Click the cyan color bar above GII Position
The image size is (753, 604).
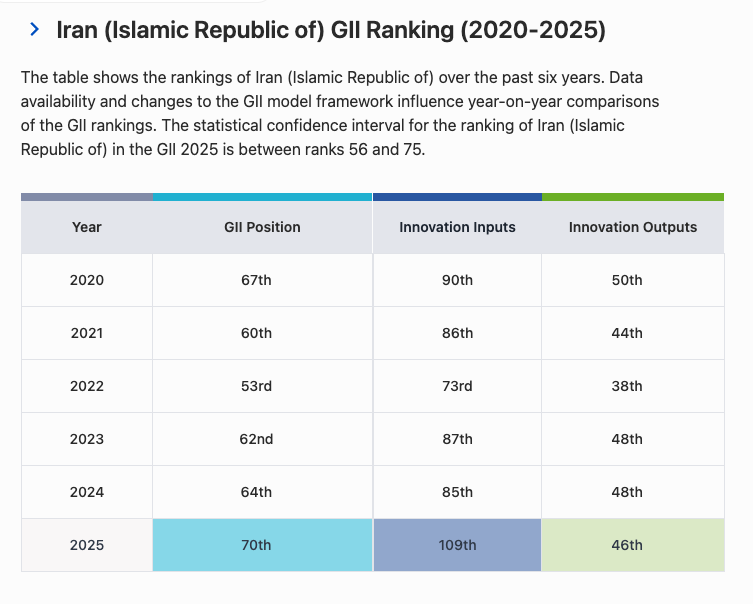click(x=262, y=197)
